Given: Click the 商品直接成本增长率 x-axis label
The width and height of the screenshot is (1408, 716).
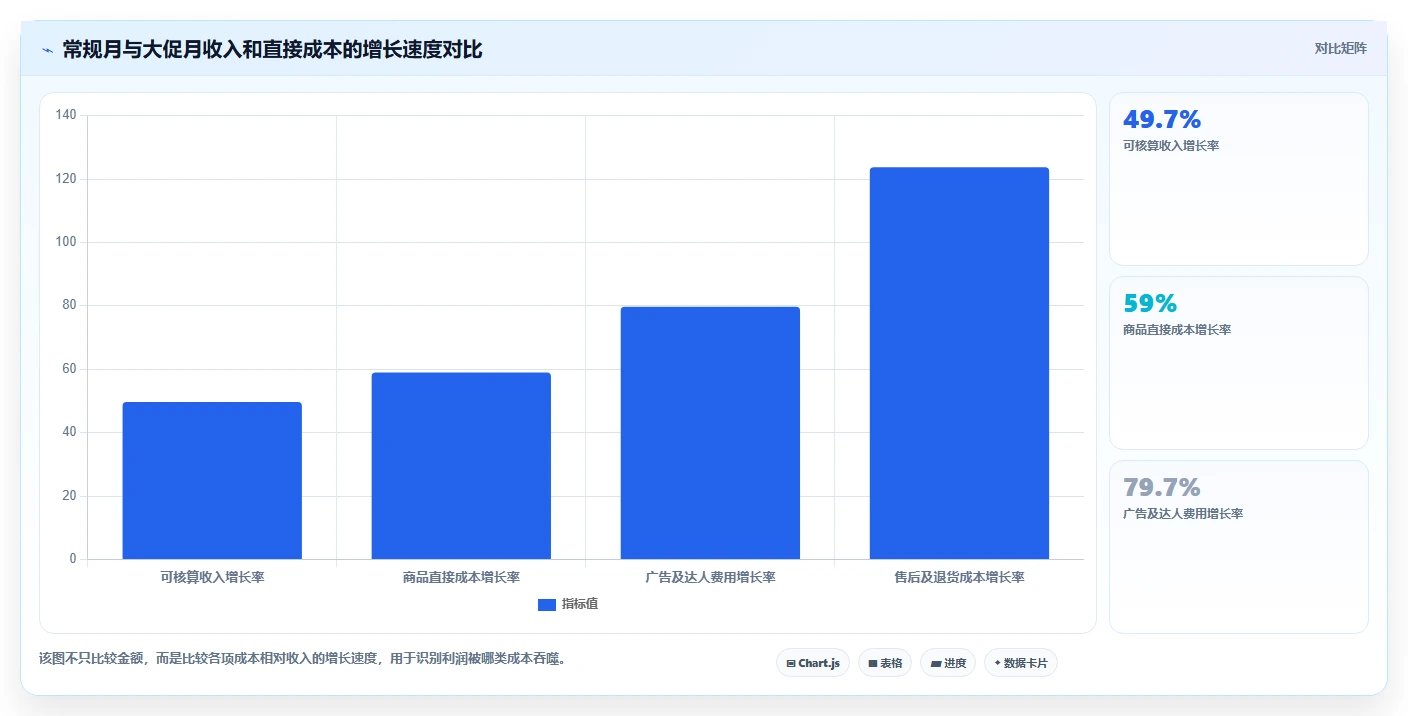Looking at the screenshot, I should 461,578.
